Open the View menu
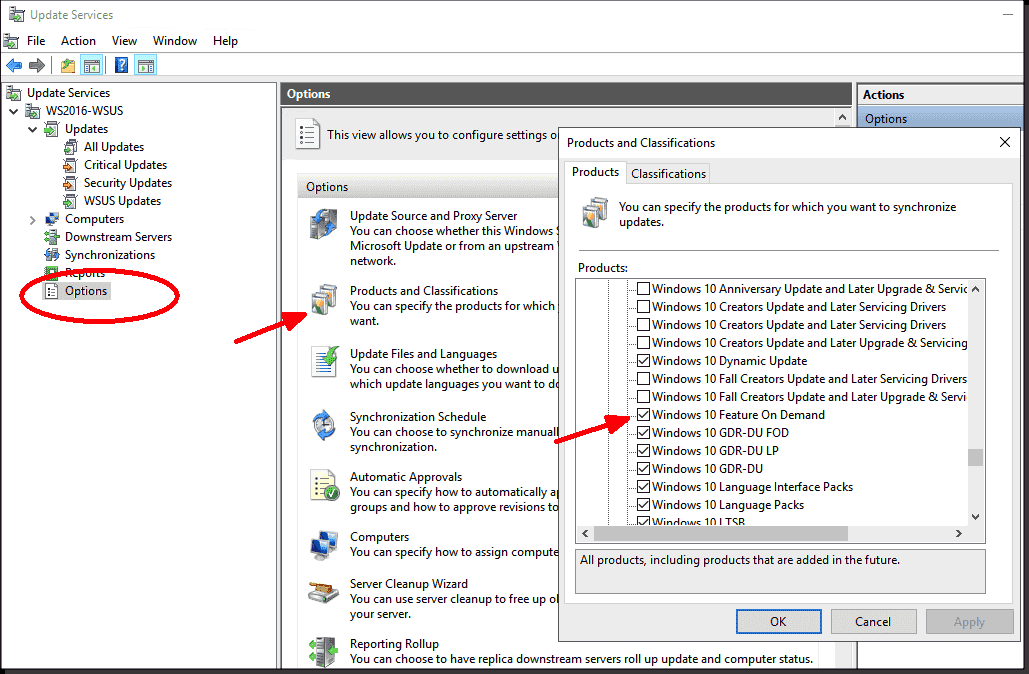The height and width of the screenshot is (674, 1029). pyautogui.click(x=124, y=41)
